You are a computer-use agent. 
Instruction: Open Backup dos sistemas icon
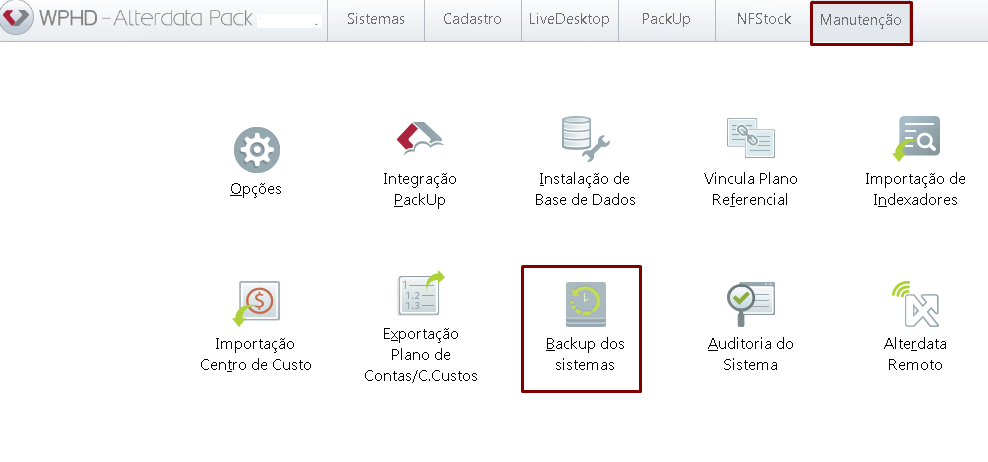click(x=585, y=304)
